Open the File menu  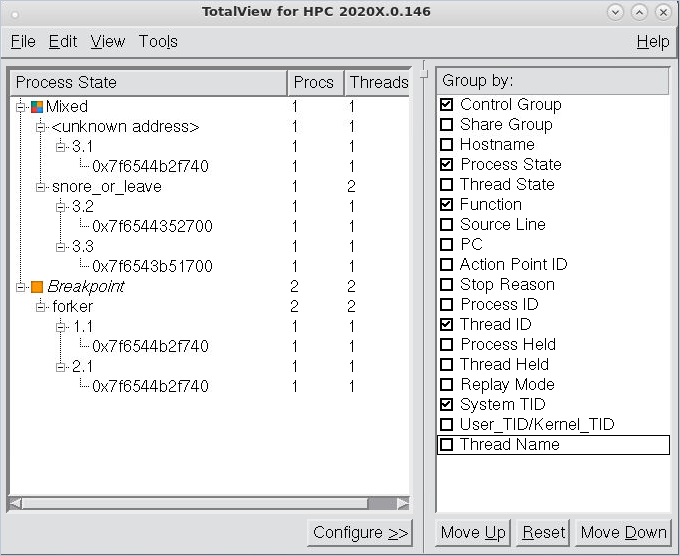click(x=23, y=41)
